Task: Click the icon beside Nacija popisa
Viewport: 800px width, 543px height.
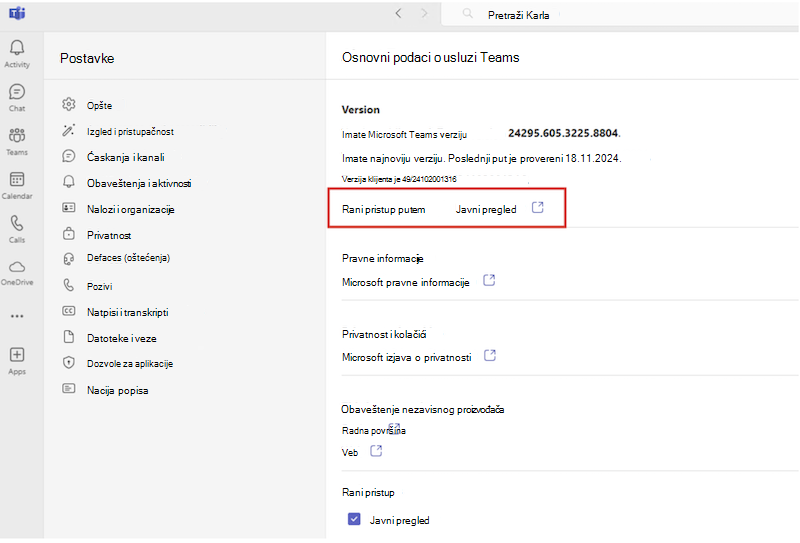Action: 69,389
